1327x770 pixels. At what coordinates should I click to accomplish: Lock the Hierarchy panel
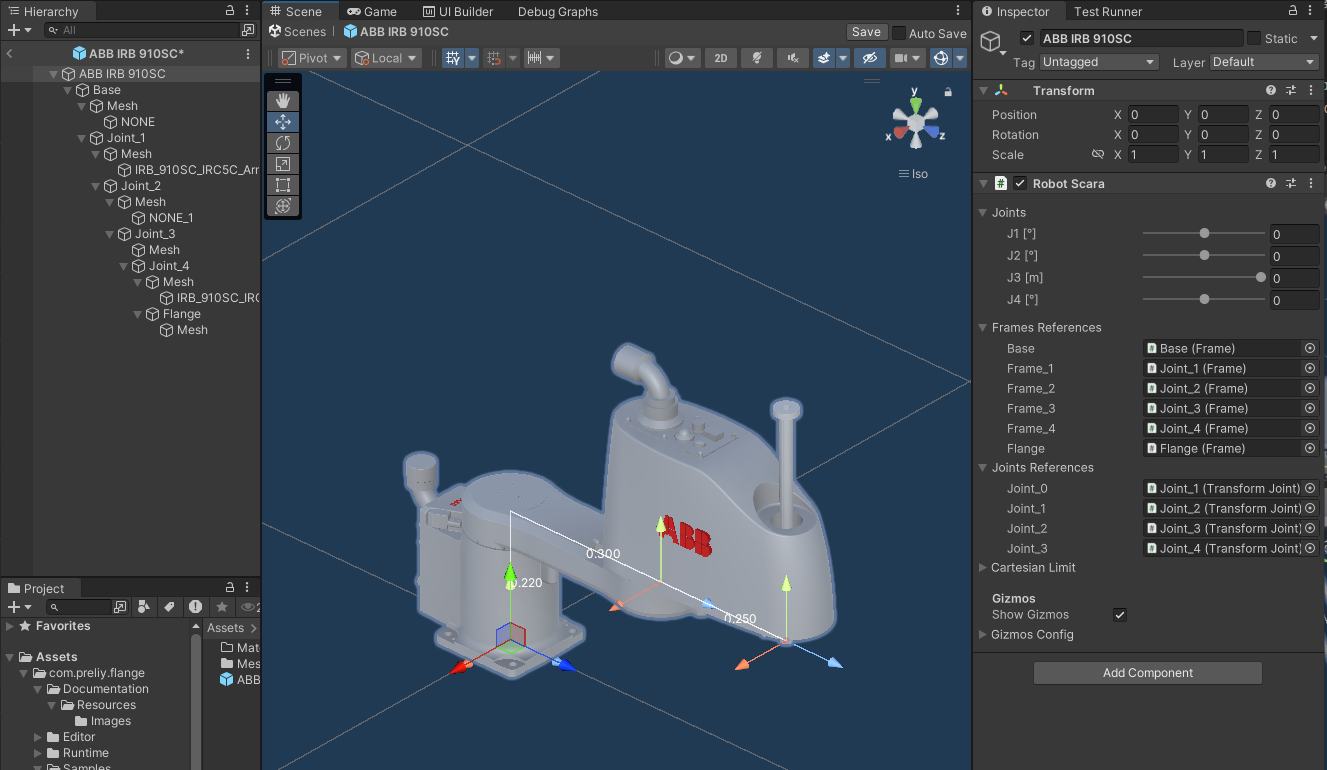click(230, 11)
